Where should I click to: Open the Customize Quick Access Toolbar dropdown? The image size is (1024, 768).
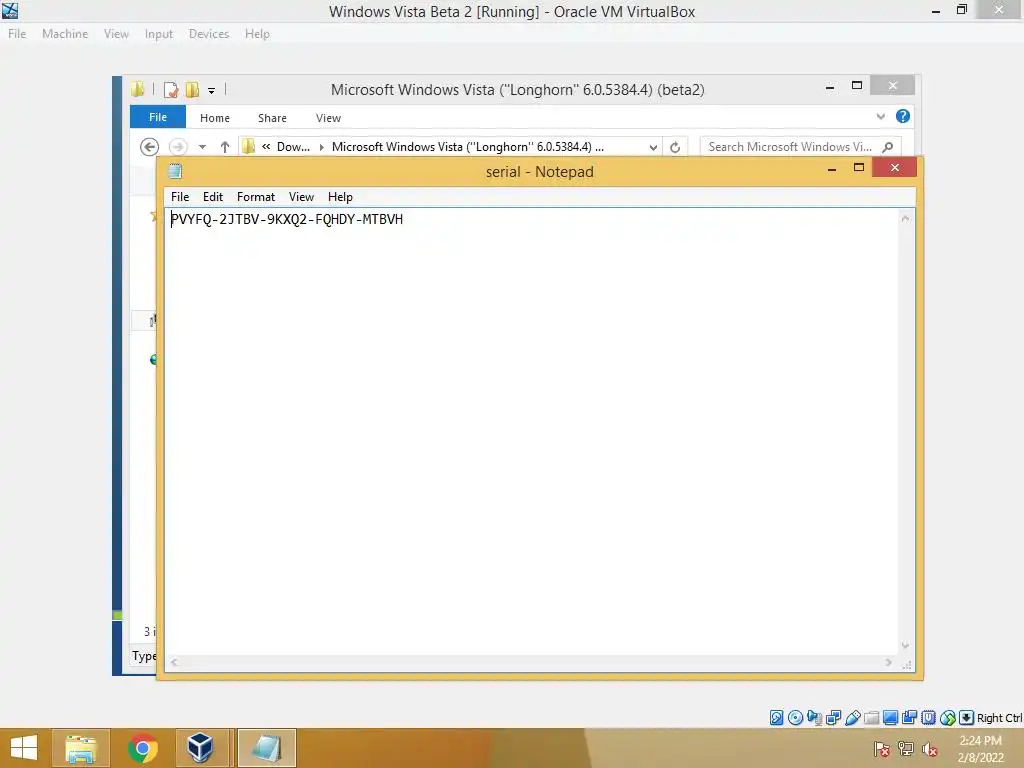click(x=212, y=91)
